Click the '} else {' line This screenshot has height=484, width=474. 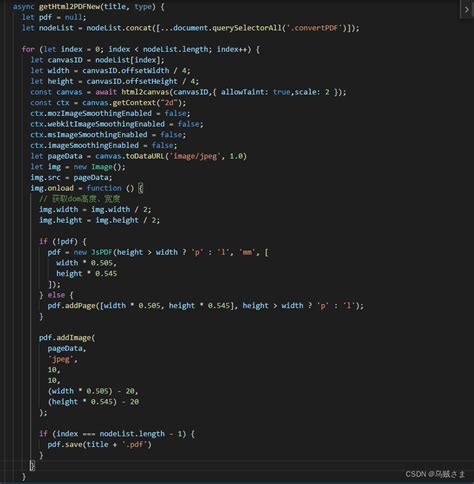coord(56,295)
